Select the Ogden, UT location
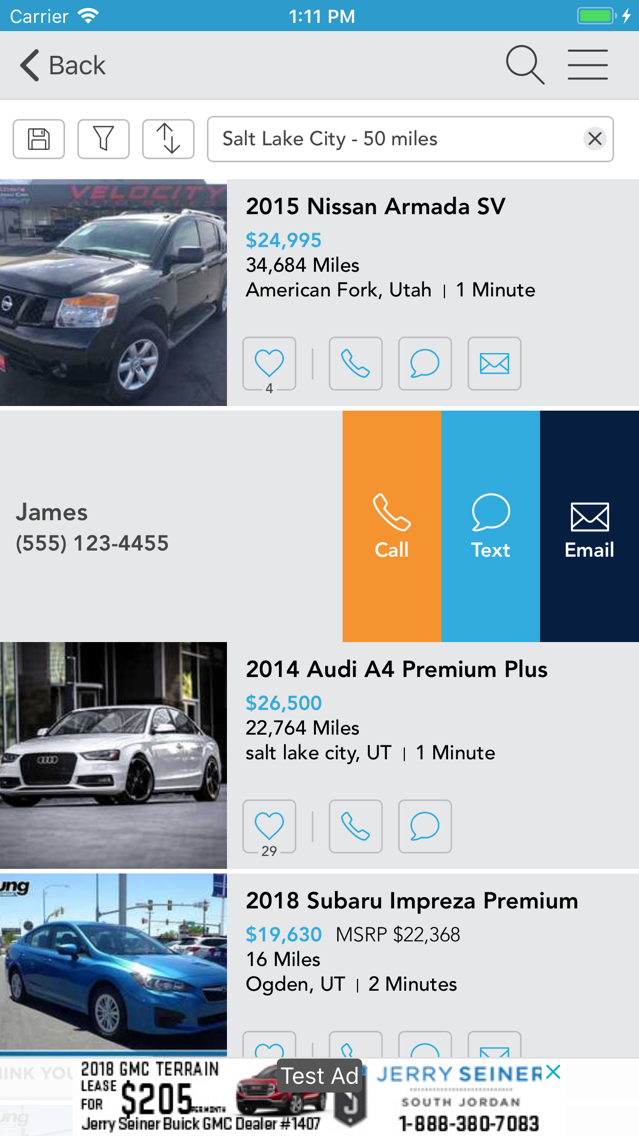Image resolution: width=639 pixels, height=1136 pixels. [x=295, y=984]
